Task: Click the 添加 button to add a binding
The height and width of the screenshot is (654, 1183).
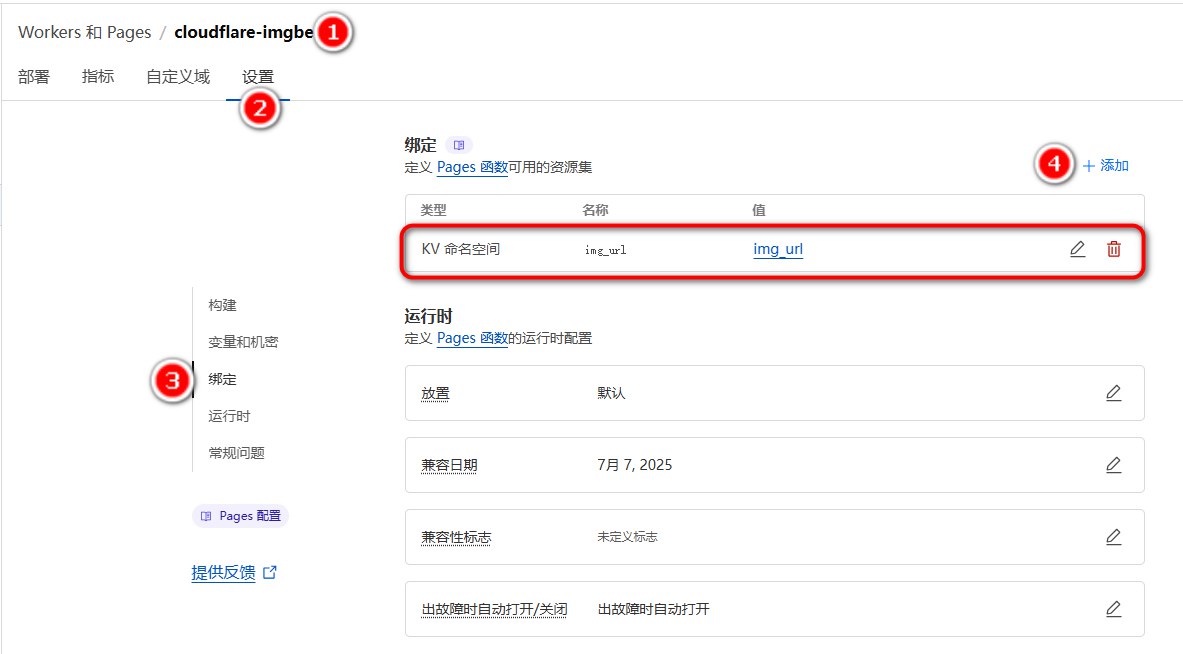Action: click(x=1105, y=167)
